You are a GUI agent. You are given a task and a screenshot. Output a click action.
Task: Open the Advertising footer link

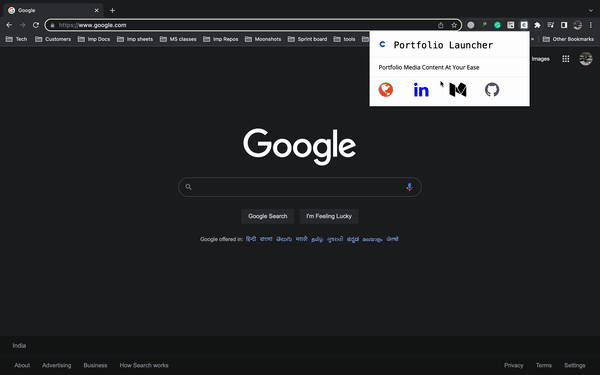pos(57,365)
